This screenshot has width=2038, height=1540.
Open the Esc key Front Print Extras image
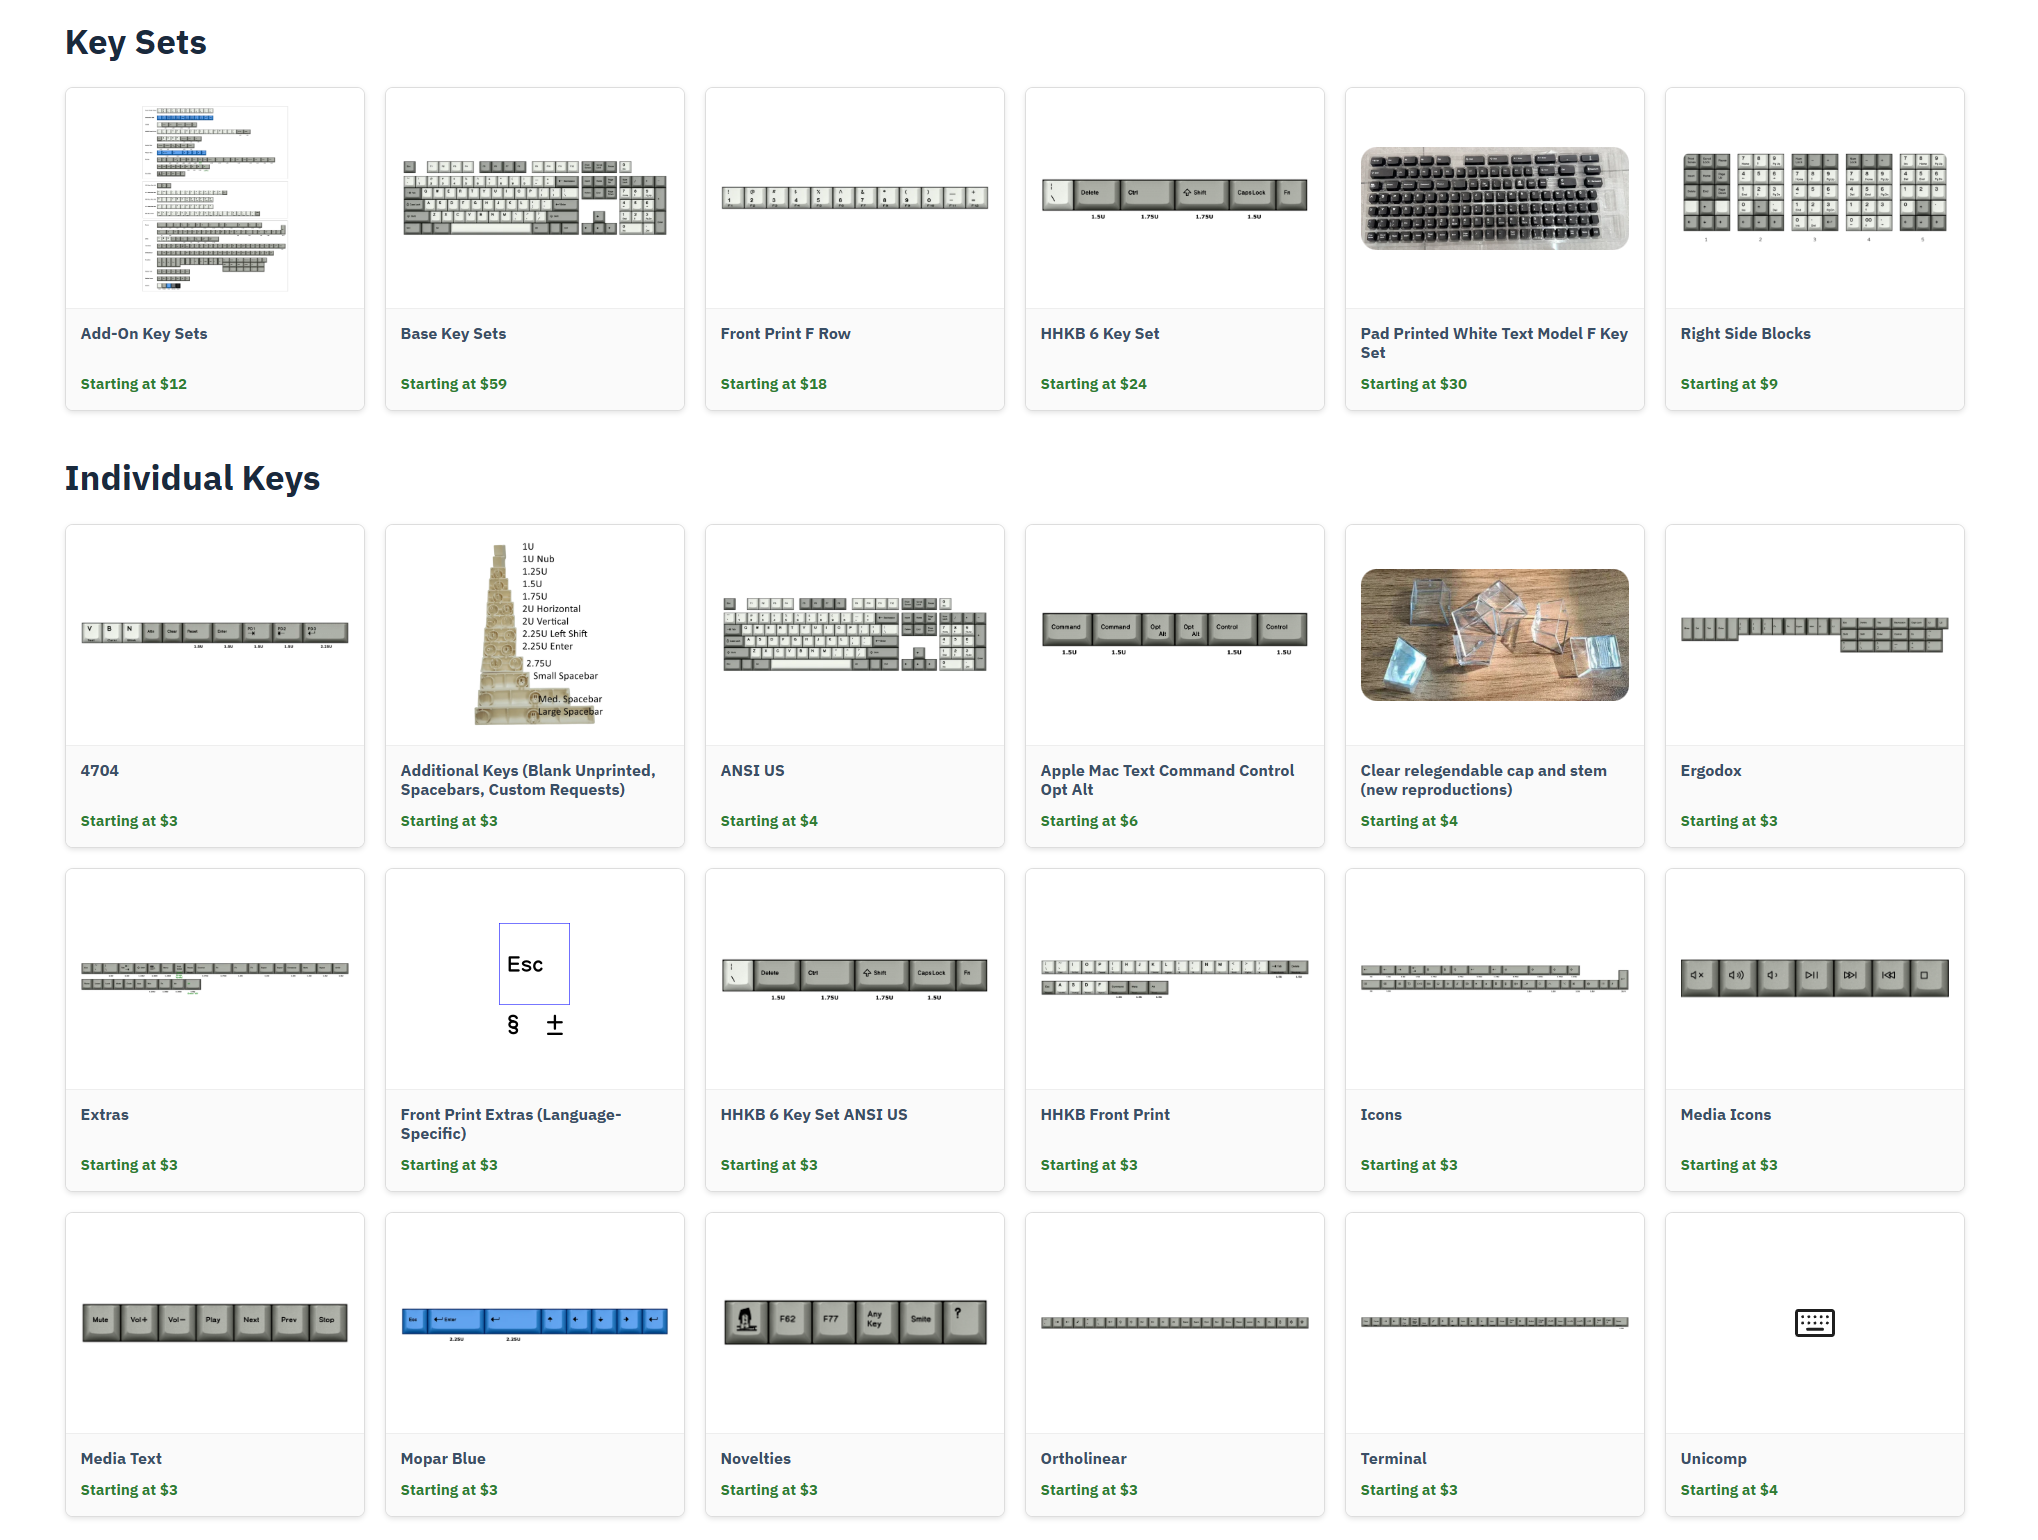coord(535,978)
